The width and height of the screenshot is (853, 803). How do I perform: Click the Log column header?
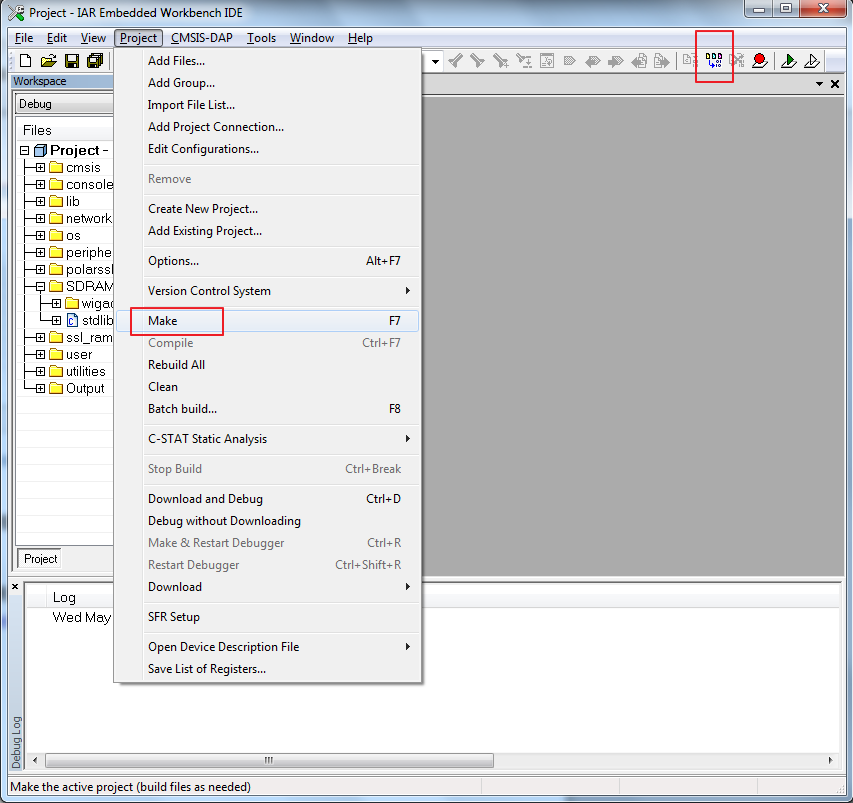pos(64,598)
